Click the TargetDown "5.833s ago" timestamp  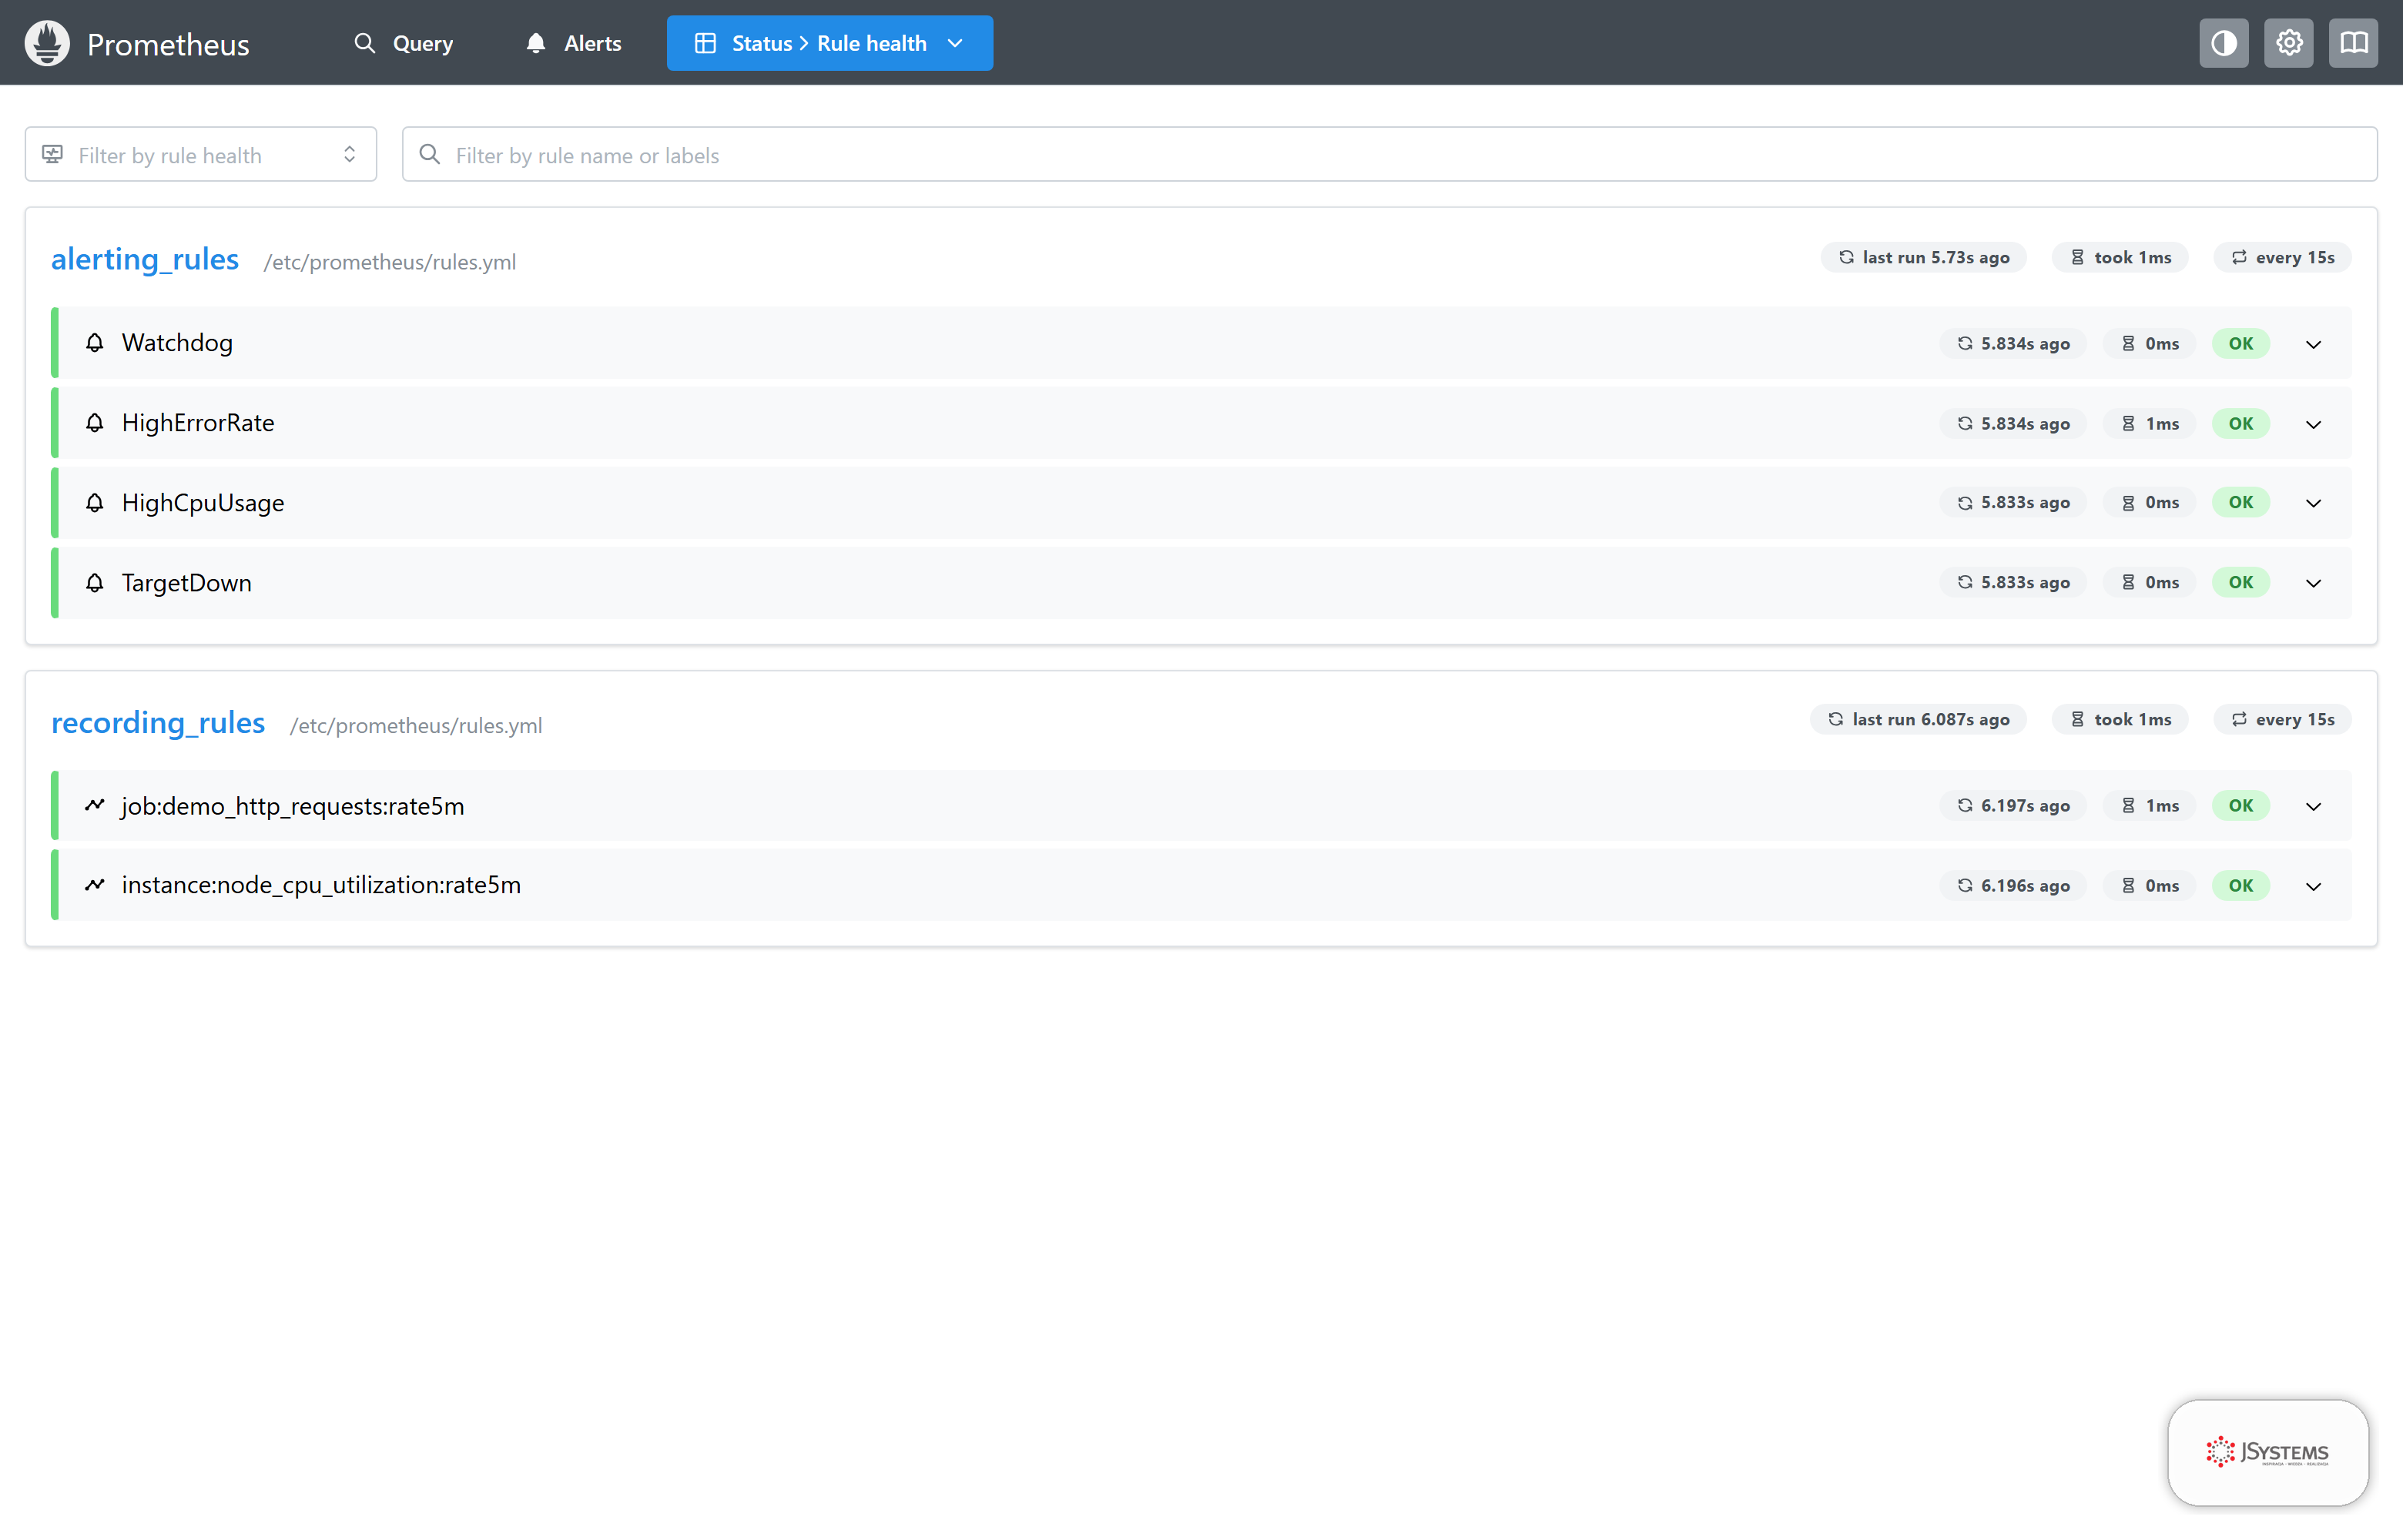[x=2013, y=582]
